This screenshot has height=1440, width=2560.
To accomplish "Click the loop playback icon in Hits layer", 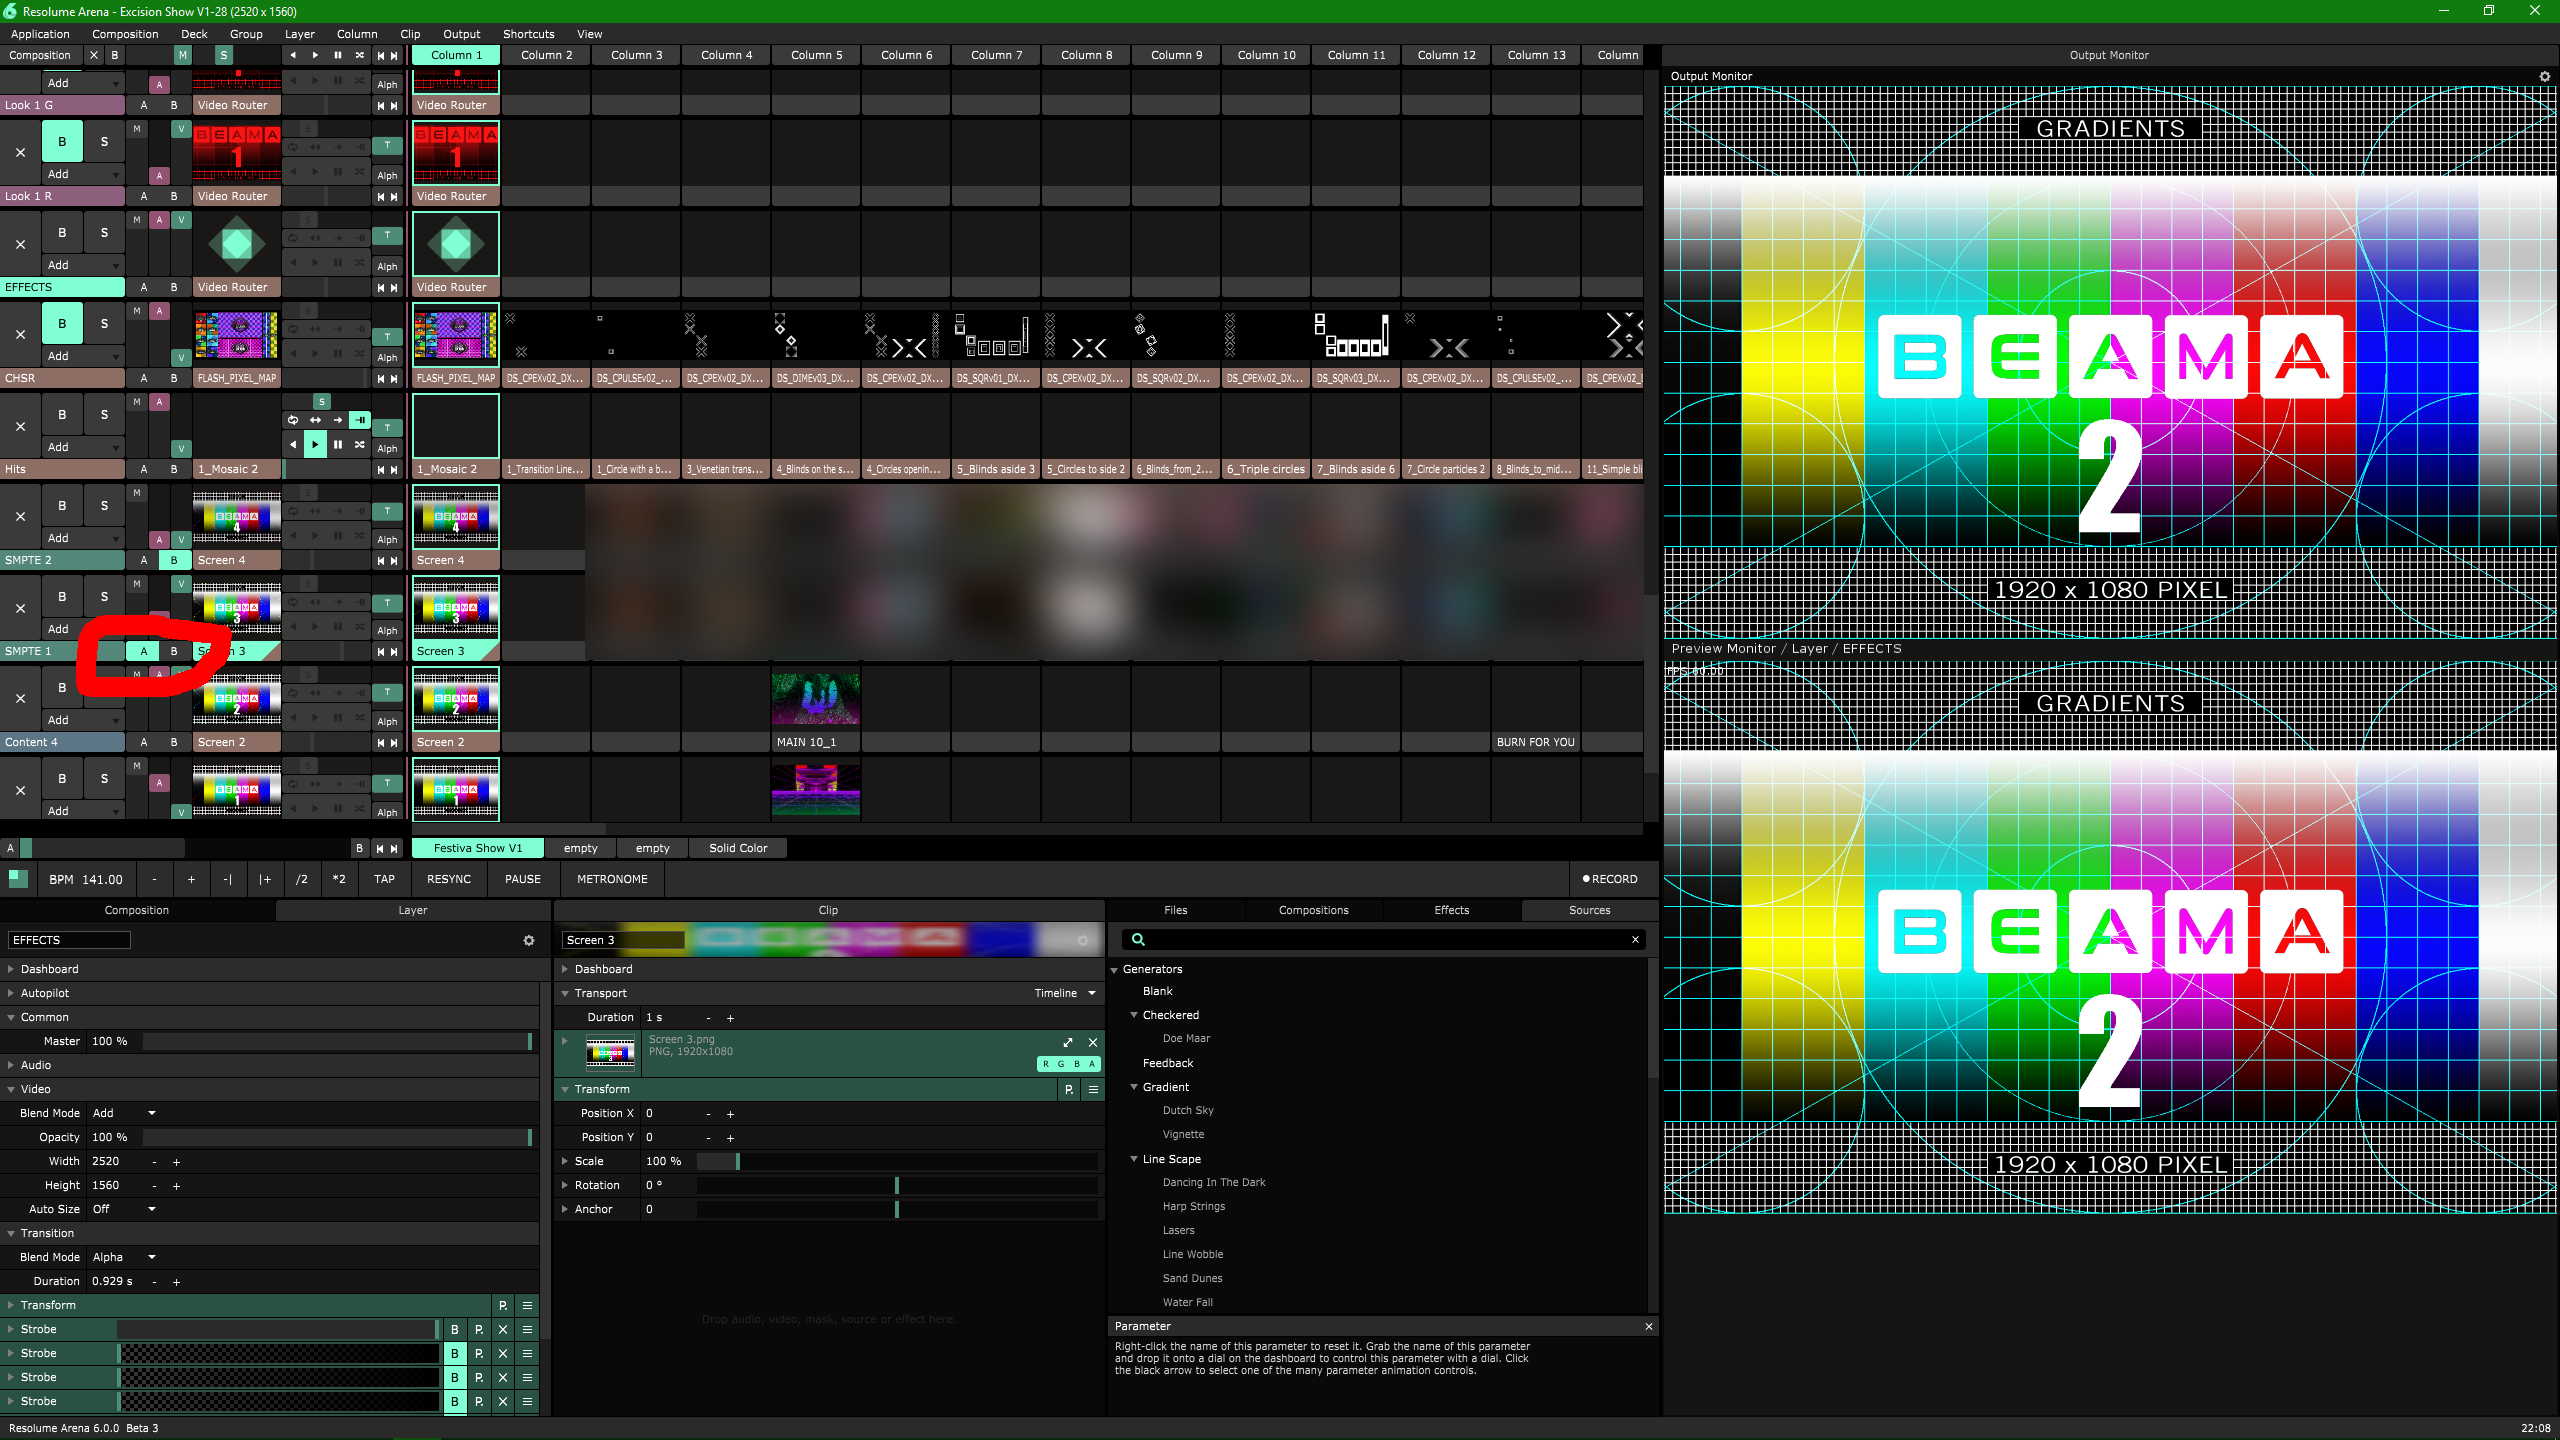I will 293,420.
